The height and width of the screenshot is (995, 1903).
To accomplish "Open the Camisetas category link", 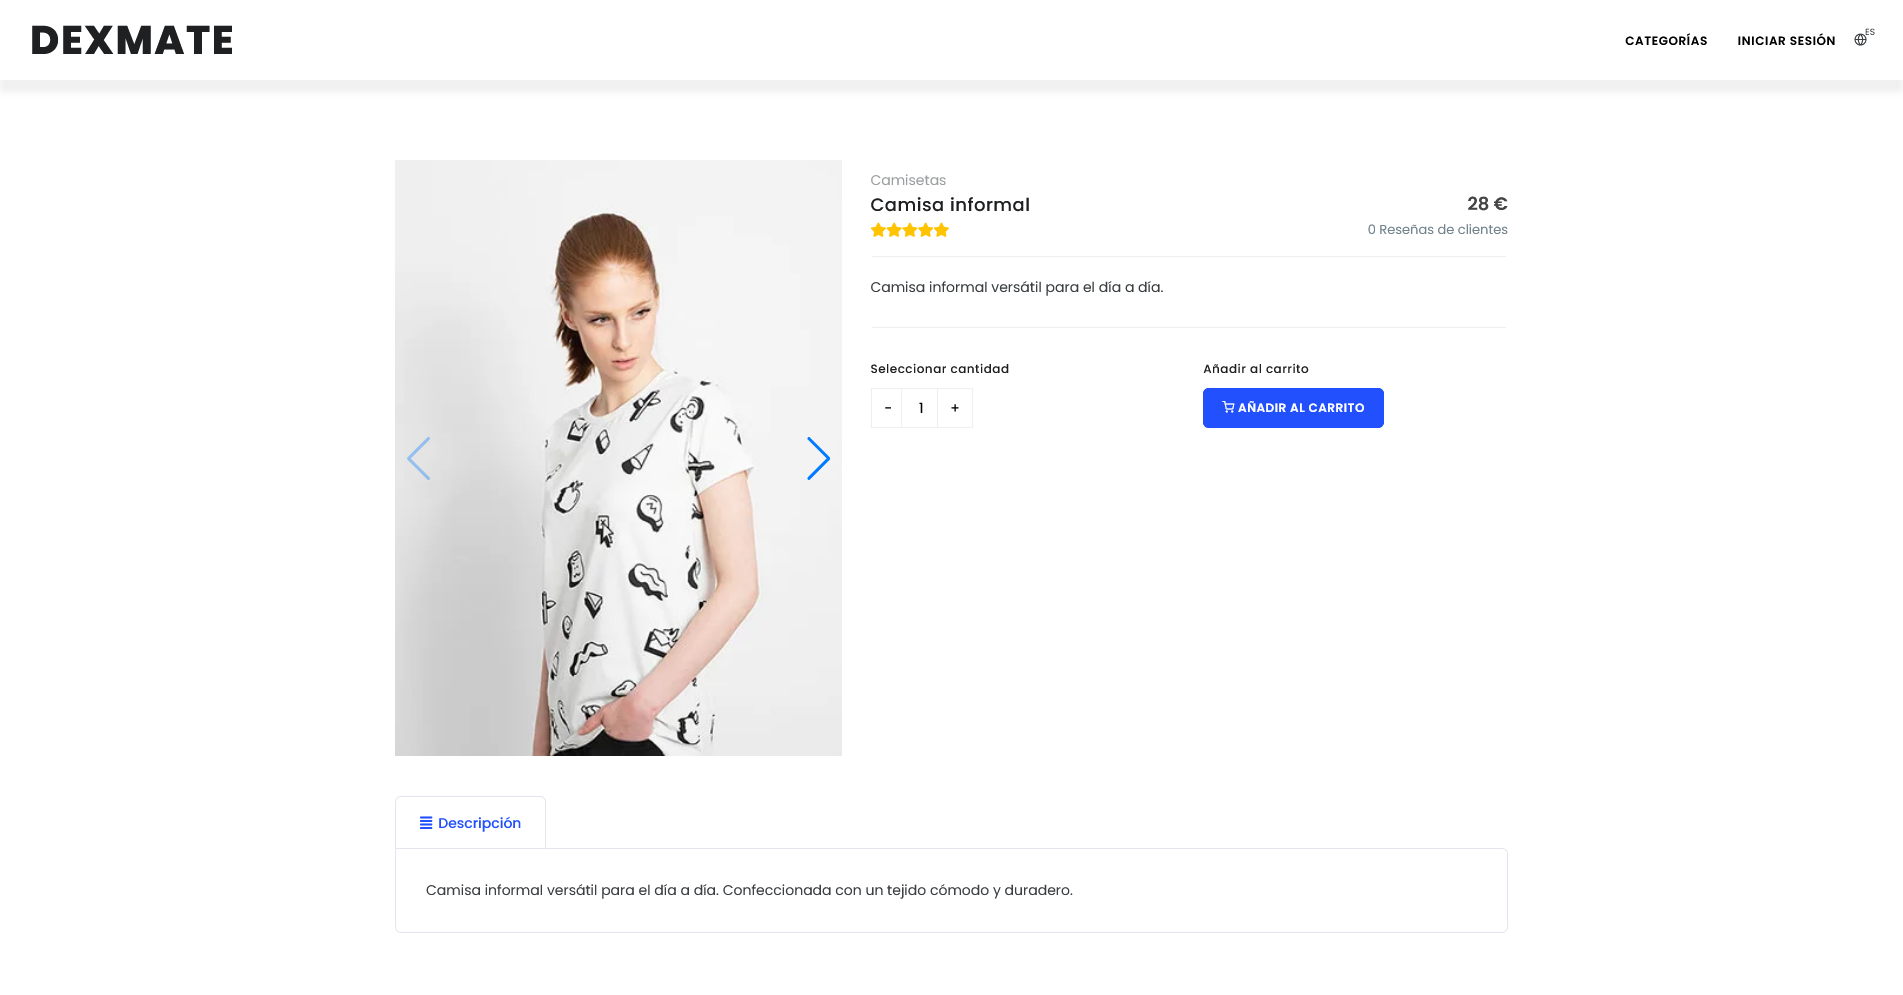I will 908,180.
